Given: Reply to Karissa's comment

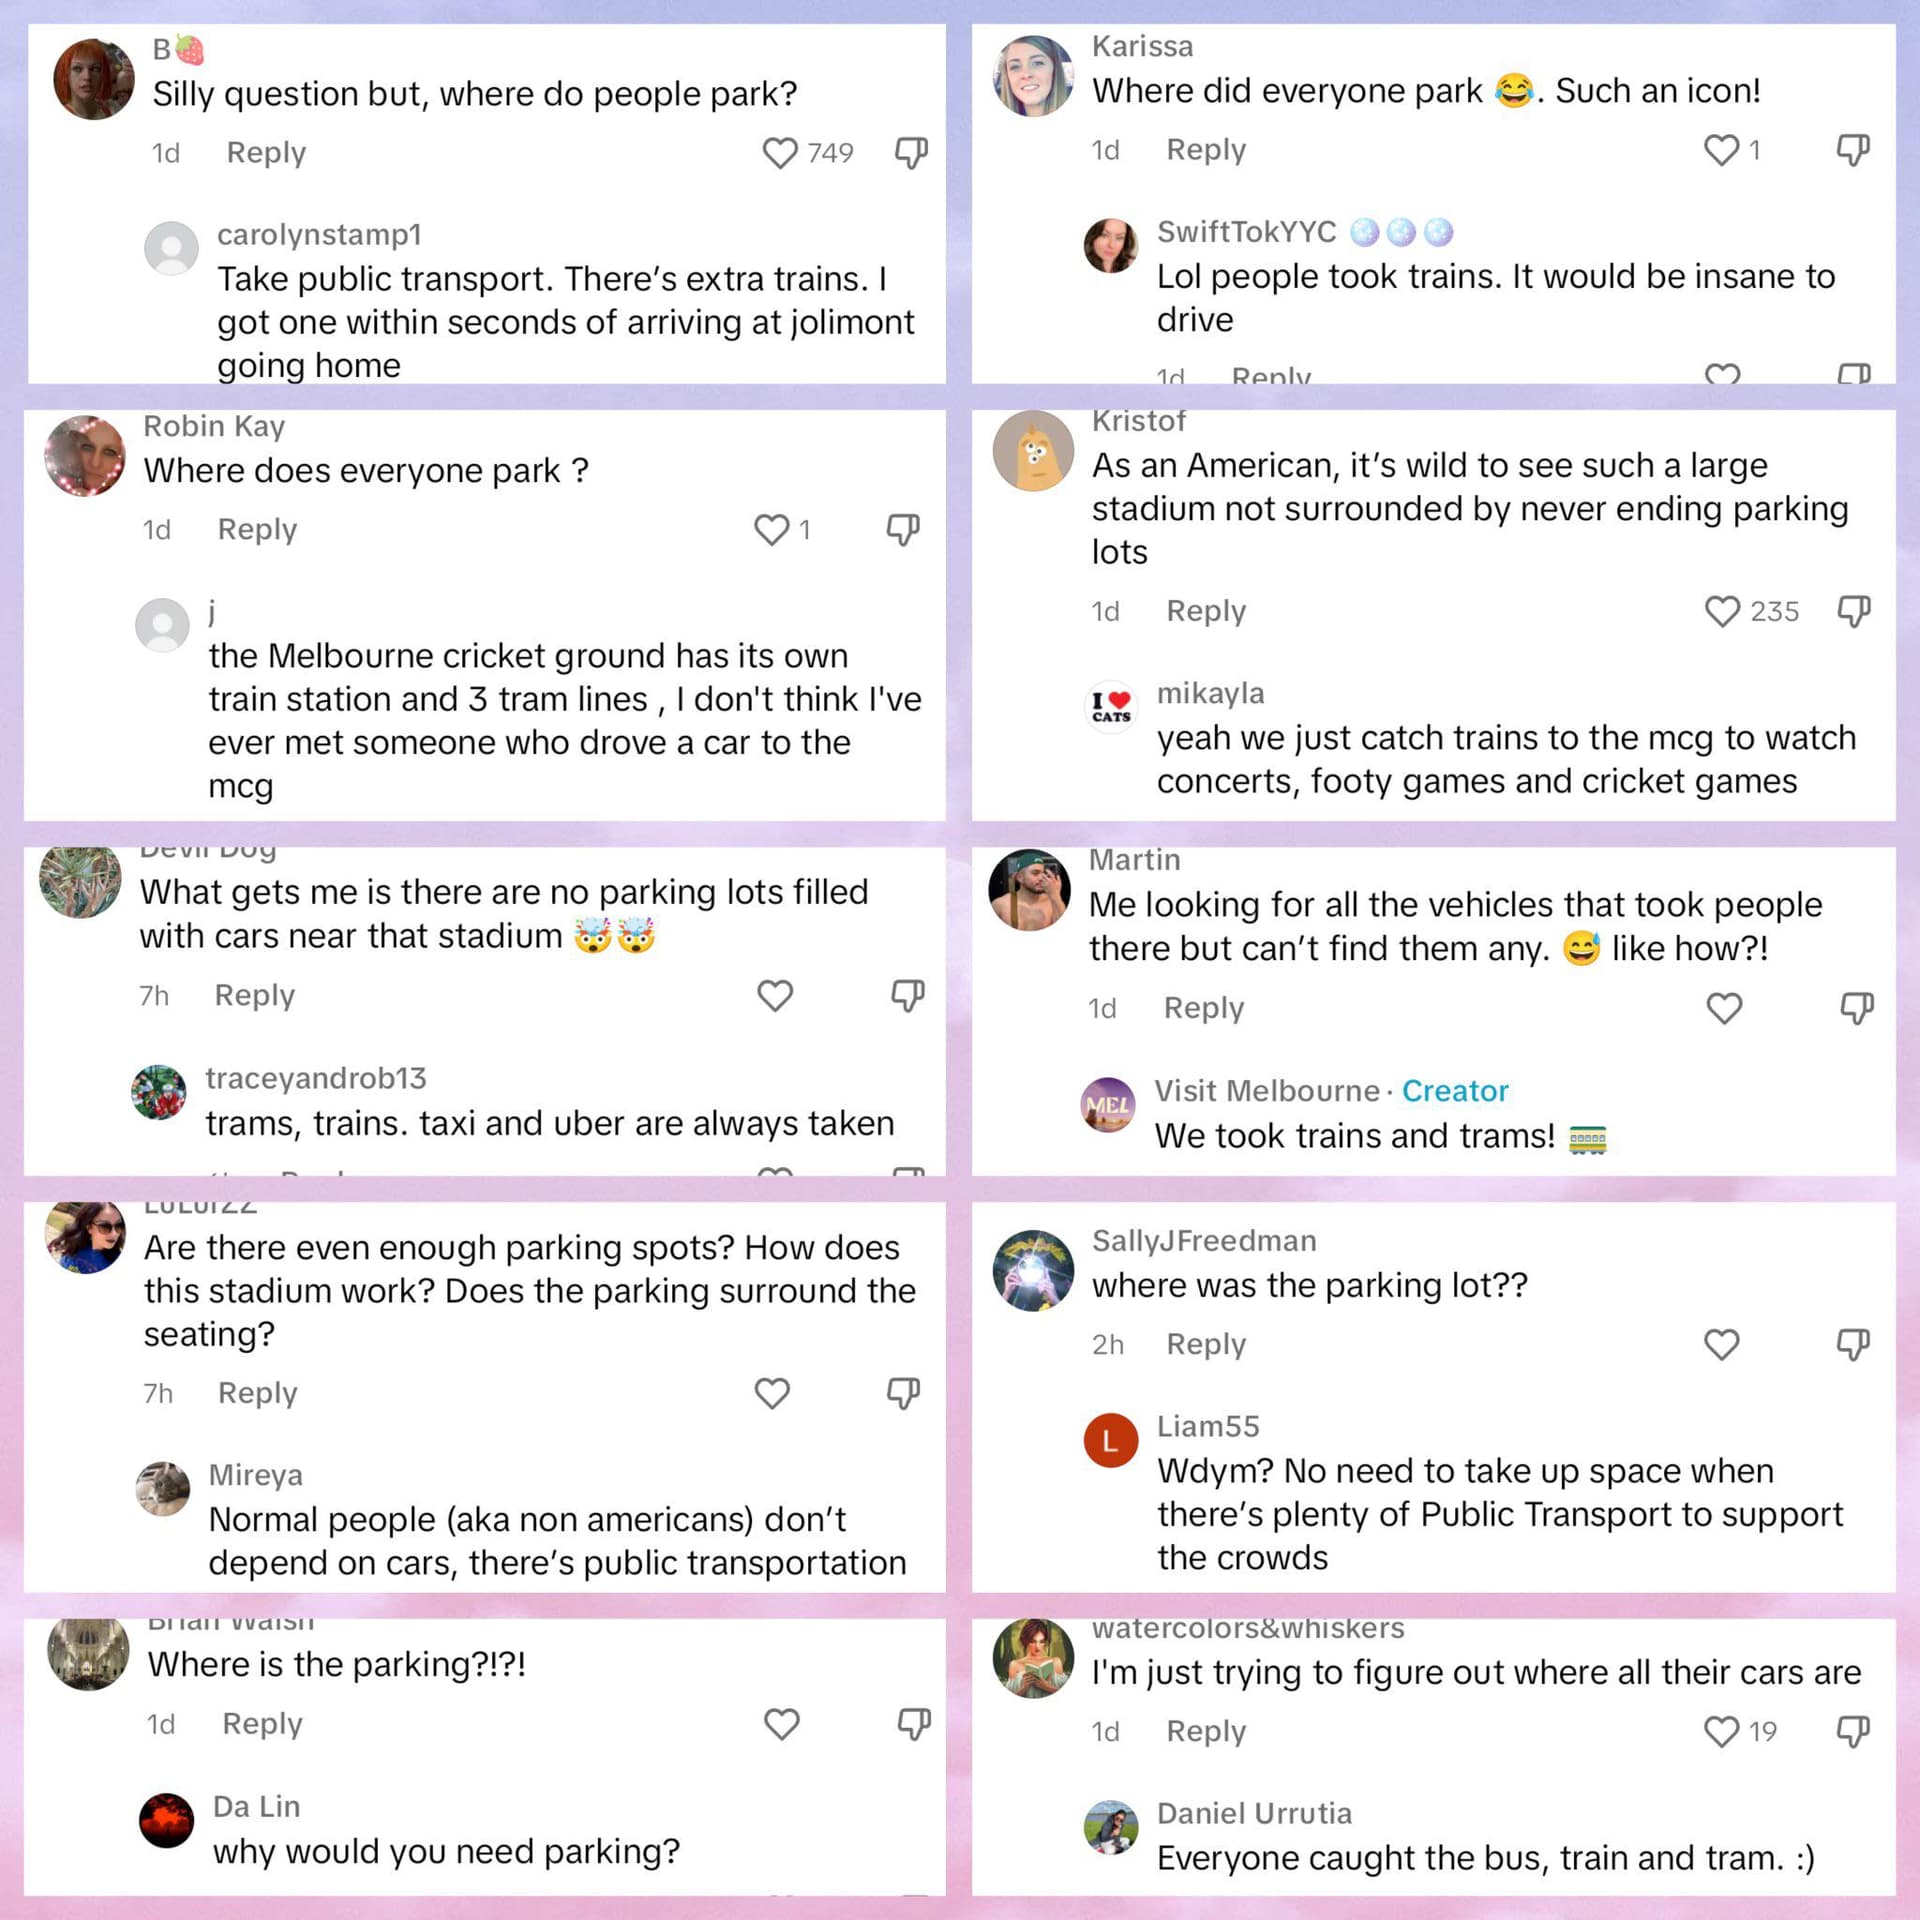Looking at the screenshot, I should coord(1206,150).
